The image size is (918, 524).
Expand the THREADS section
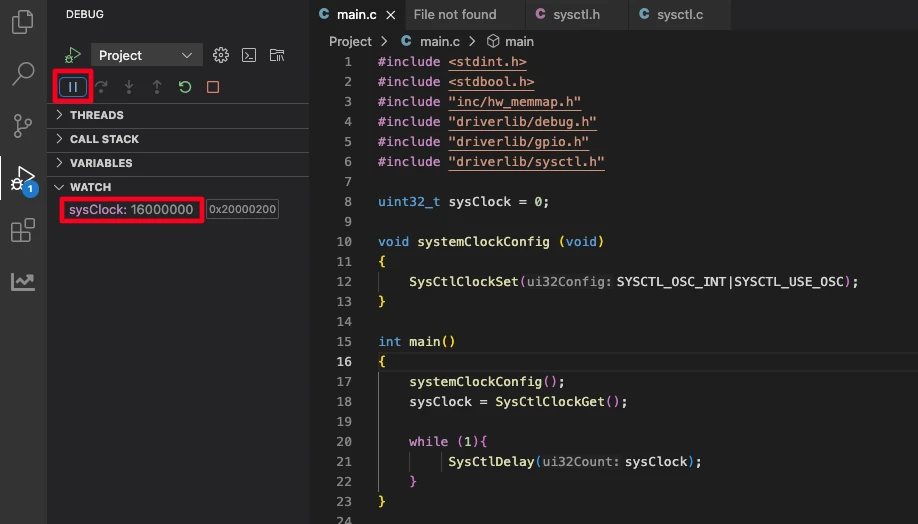[x=97, y=115]
